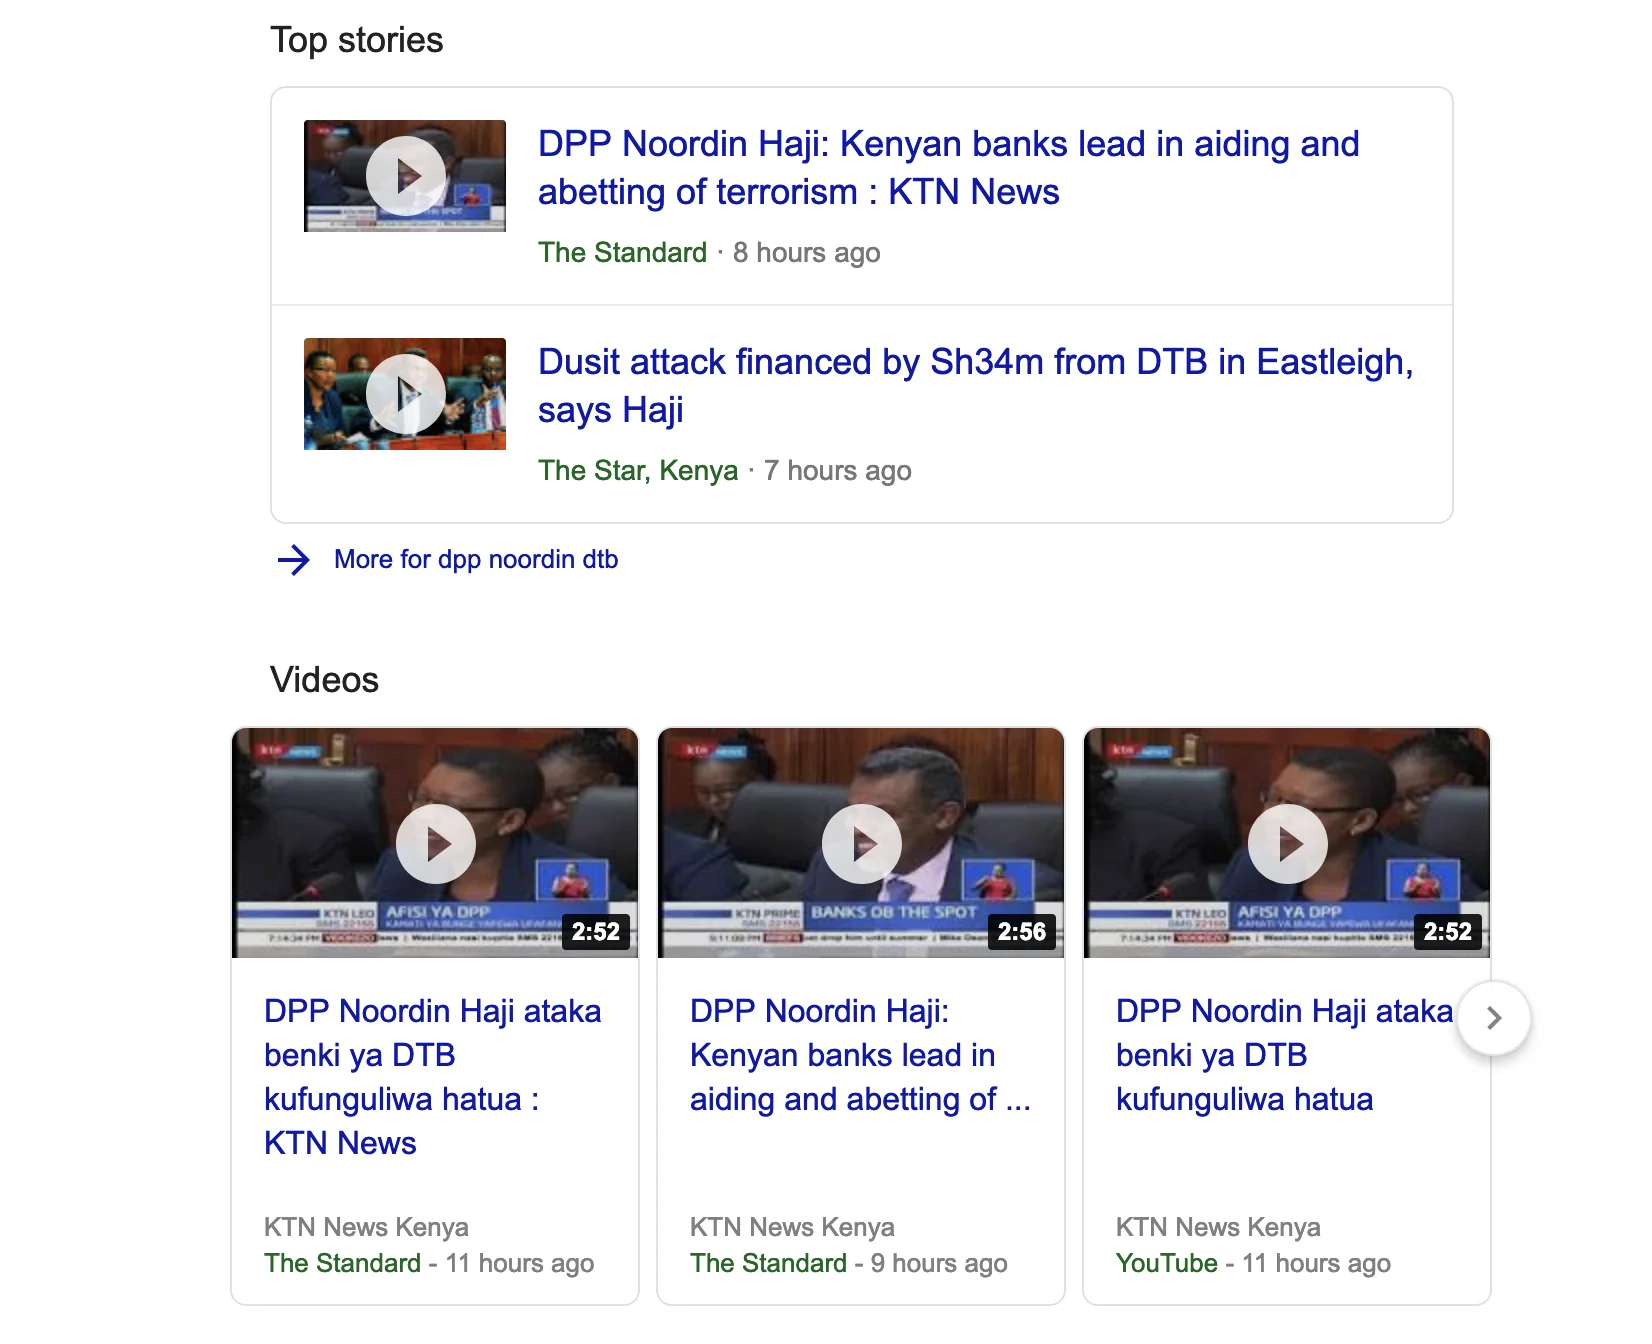1652x1344 pixels.
Task: Click 'The Standard - 11 hours ago' source
Action: pyautogui.click(x=342, y=1264)
